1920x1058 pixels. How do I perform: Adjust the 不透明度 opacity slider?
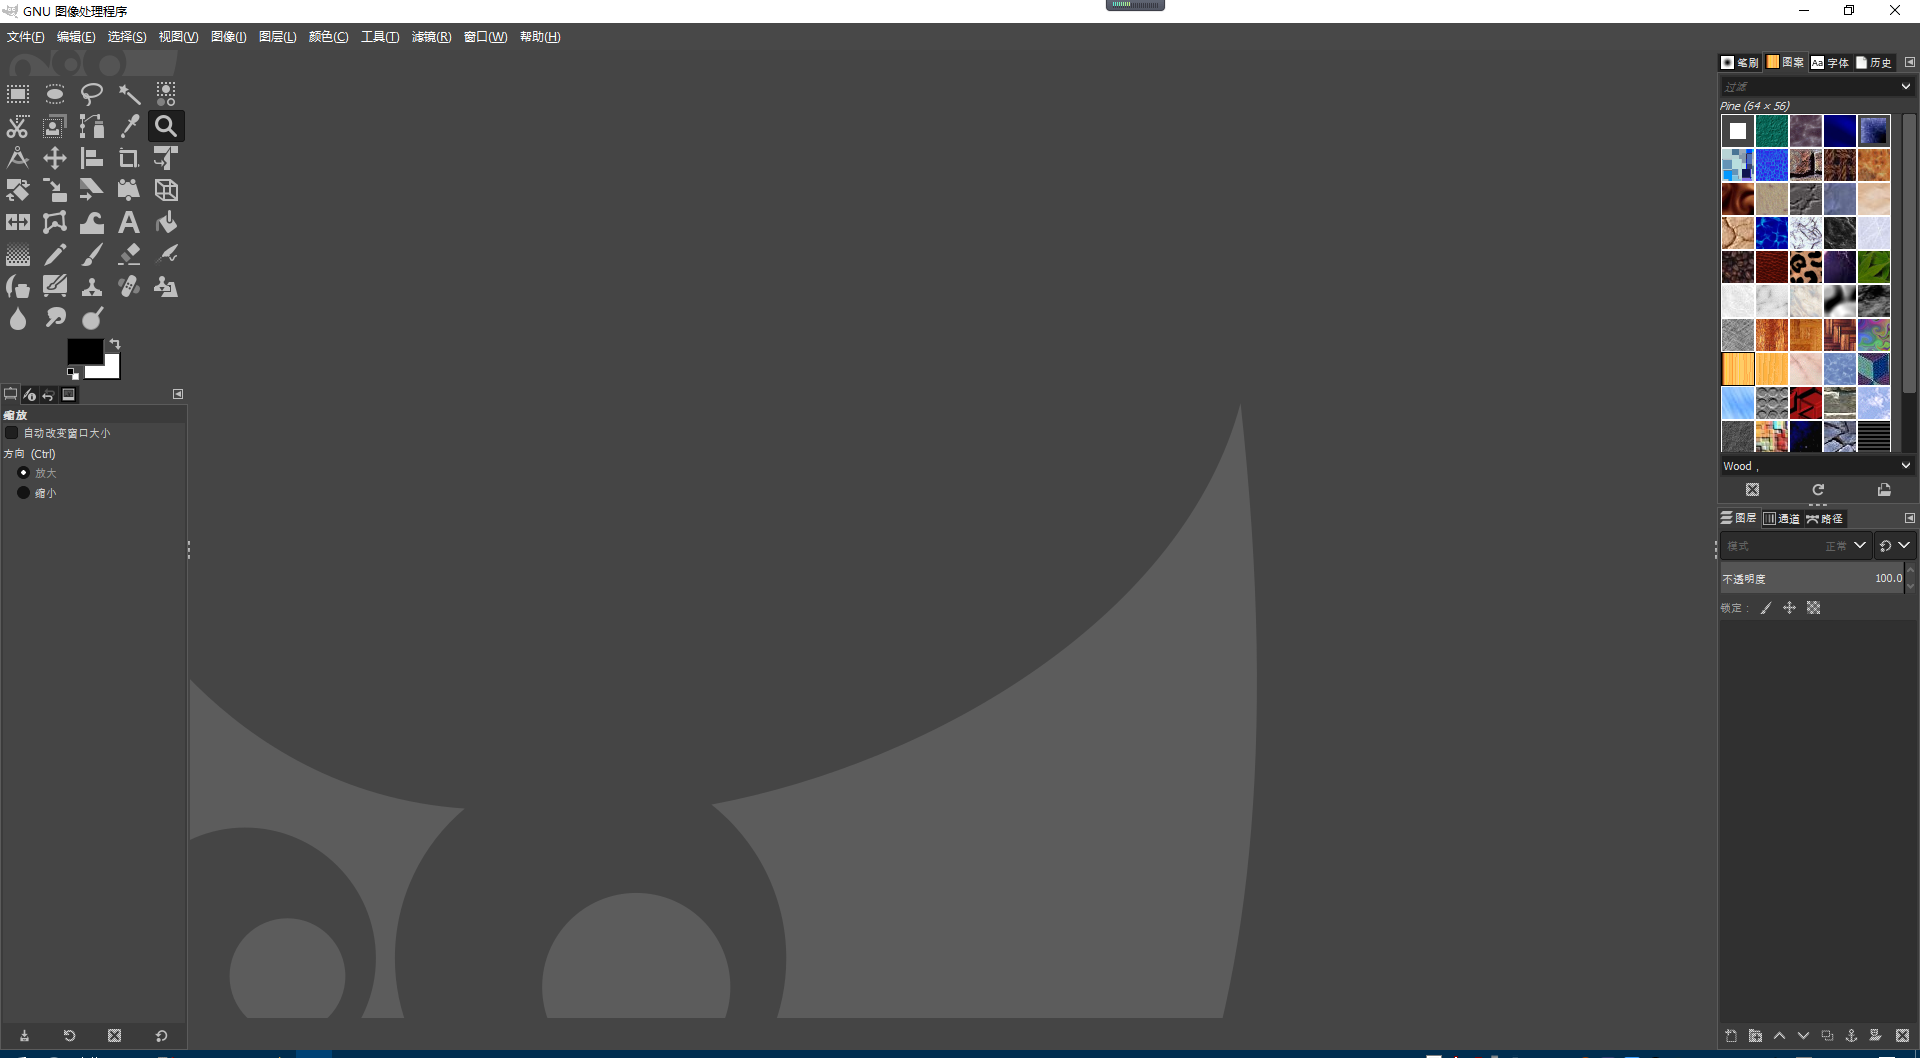(x=1812, y=578)
